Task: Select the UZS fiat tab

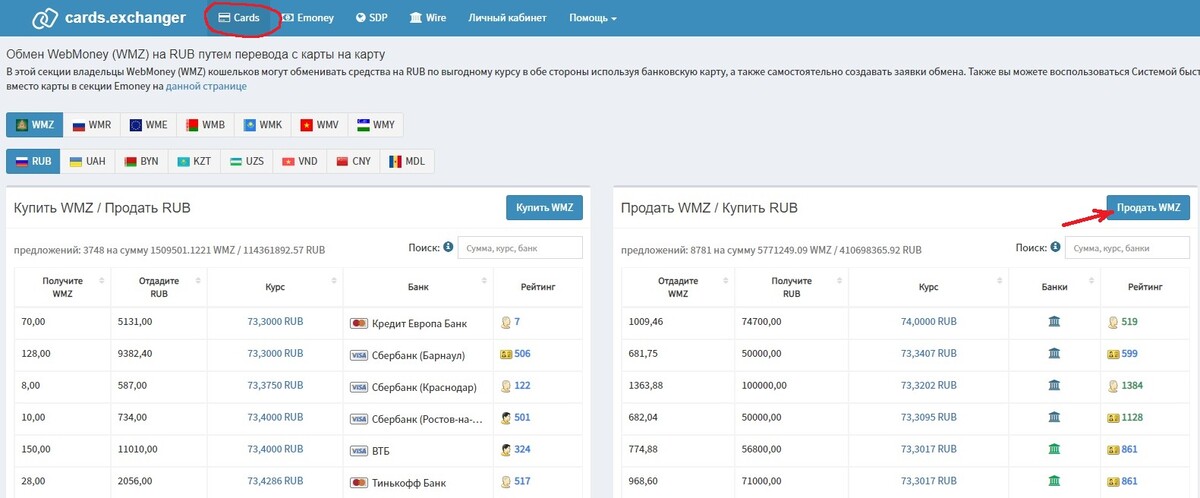Action: [247, 161]
